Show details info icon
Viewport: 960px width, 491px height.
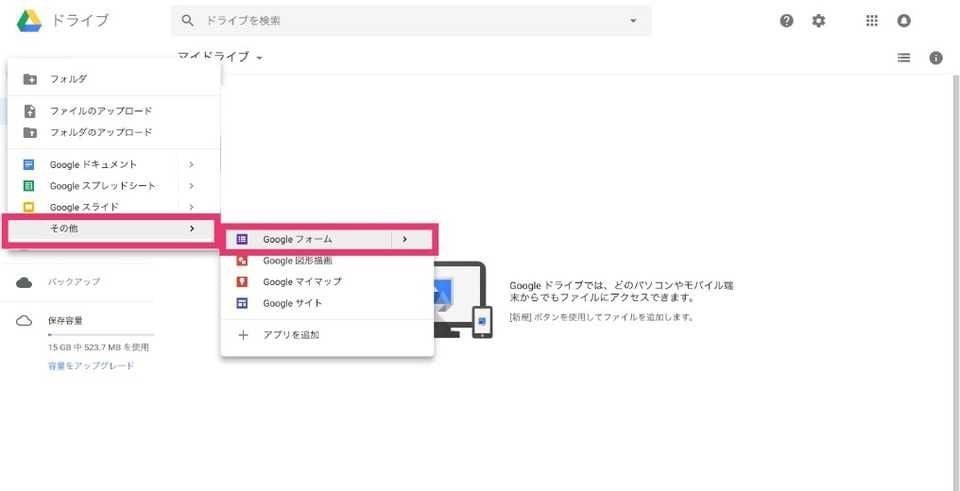pos(936,58)
